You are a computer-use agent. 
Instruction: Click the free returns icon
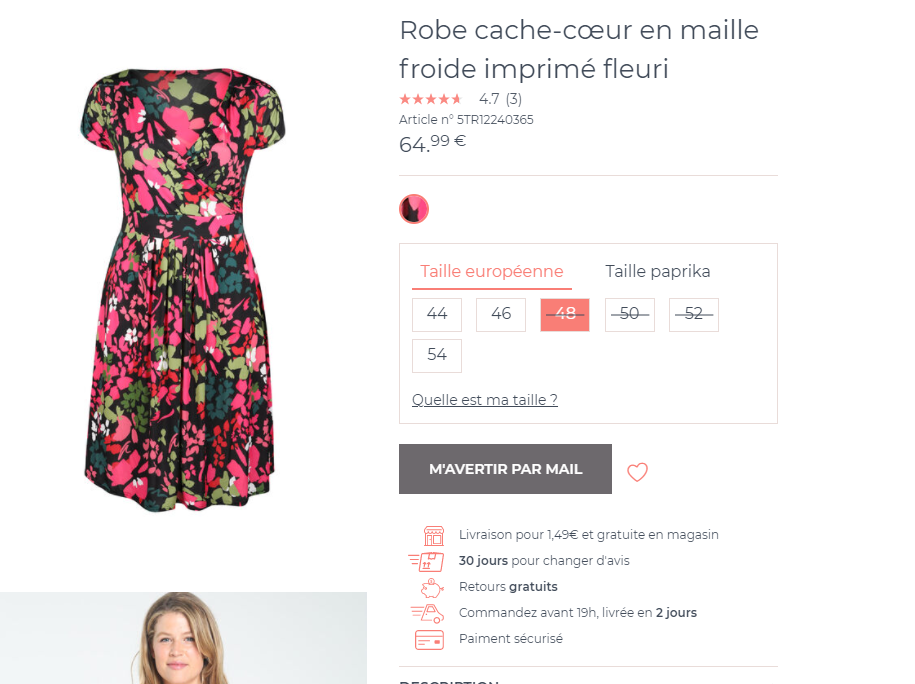pos(431,586)
